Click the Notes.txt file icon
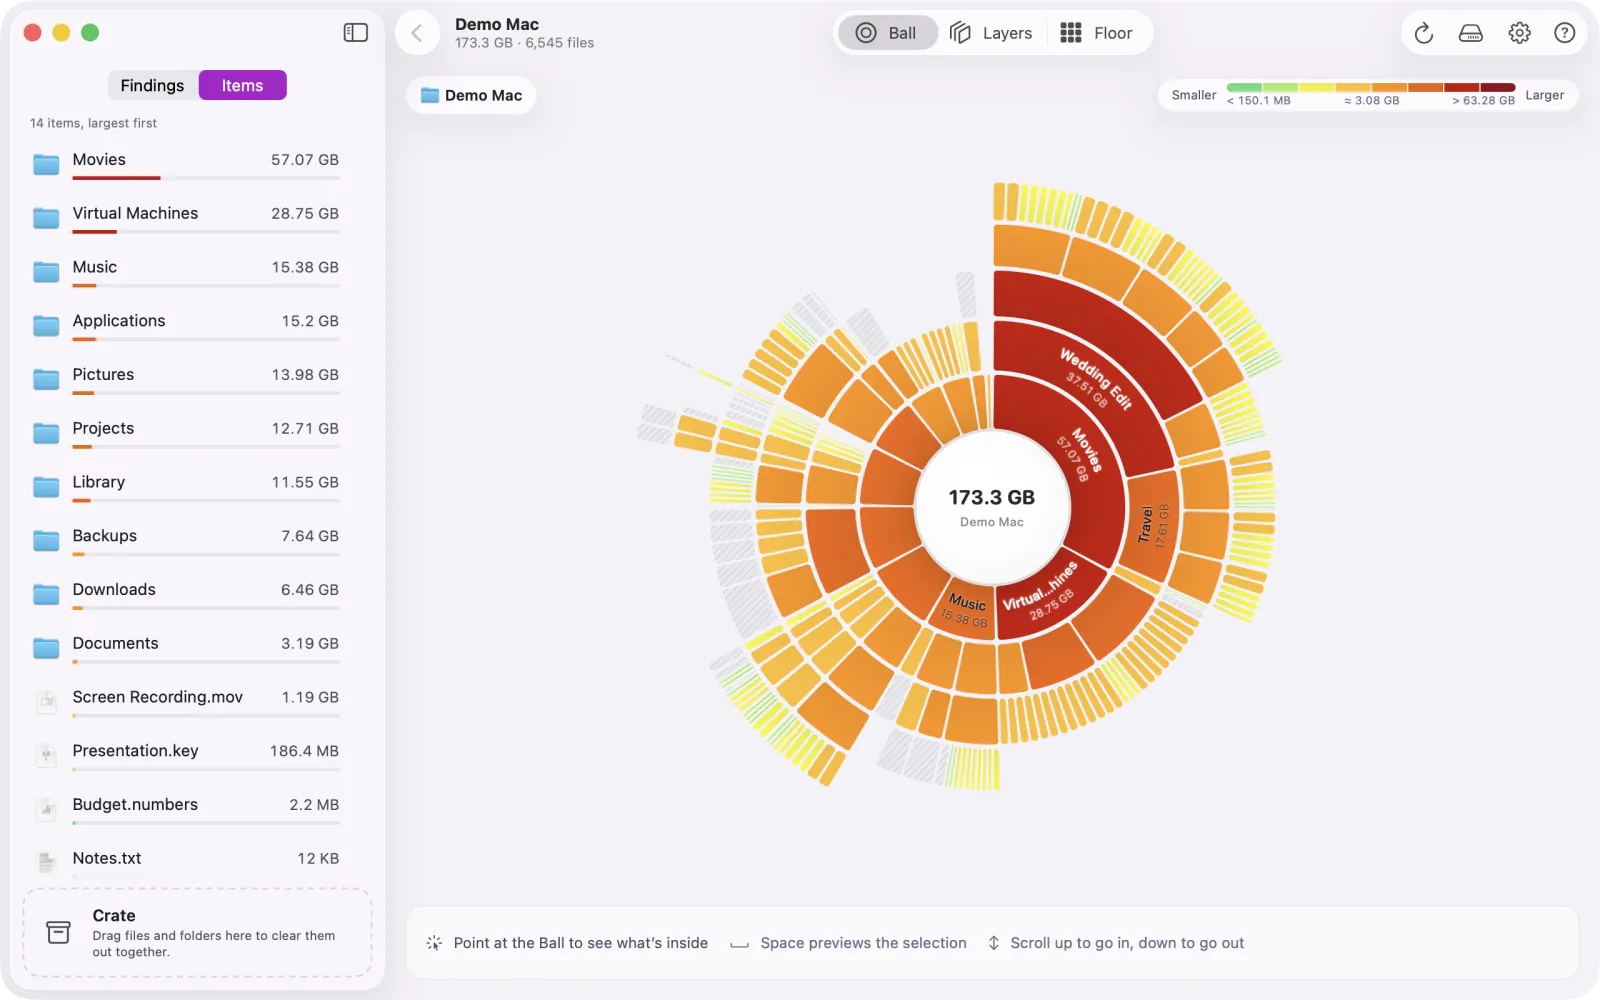 click(x=46, y=862)
